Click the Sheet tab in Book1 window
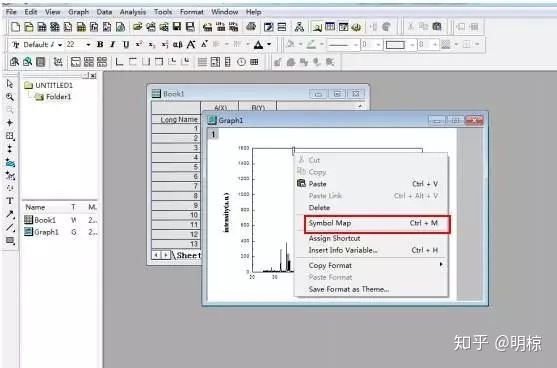 pos(189,255)
